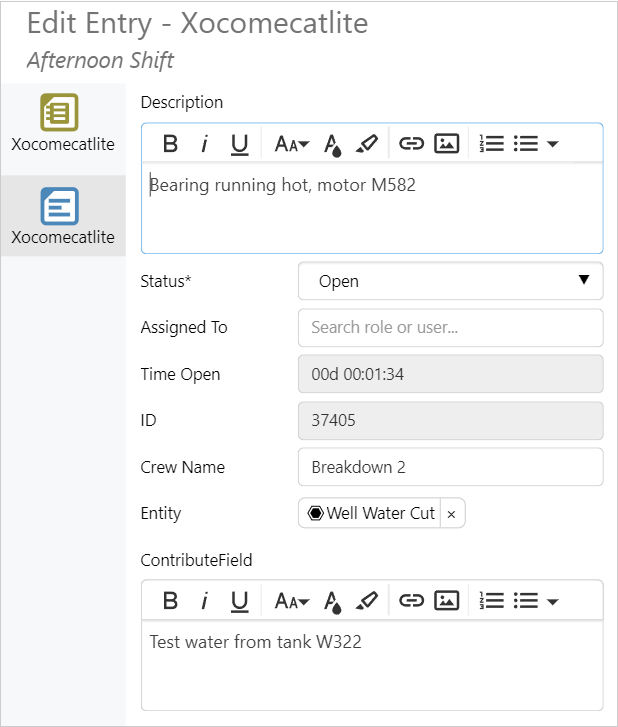618x727 pixels.
Task: Switch to the first Xocomecatlite tab with olive icon
Action: coord(62,122)
